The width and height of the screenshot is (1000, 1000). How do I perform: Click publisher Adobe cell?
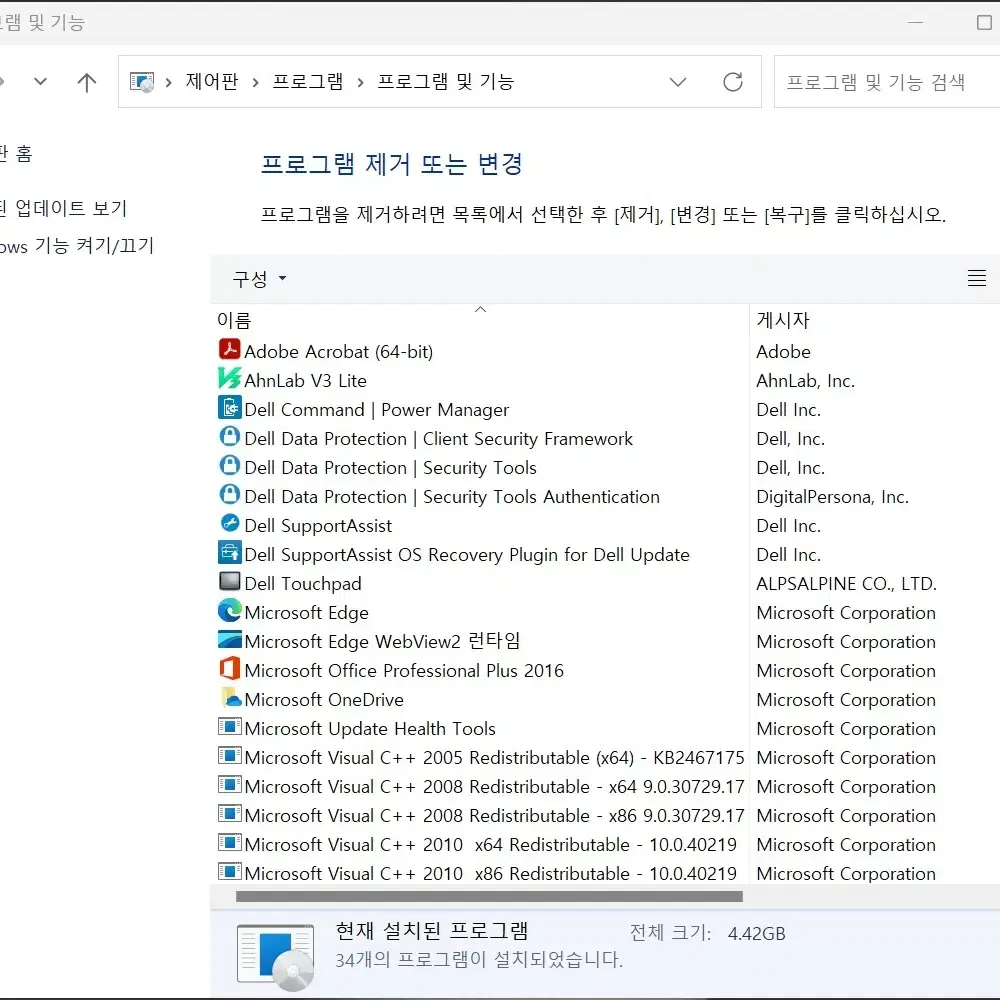coord(783,351)
